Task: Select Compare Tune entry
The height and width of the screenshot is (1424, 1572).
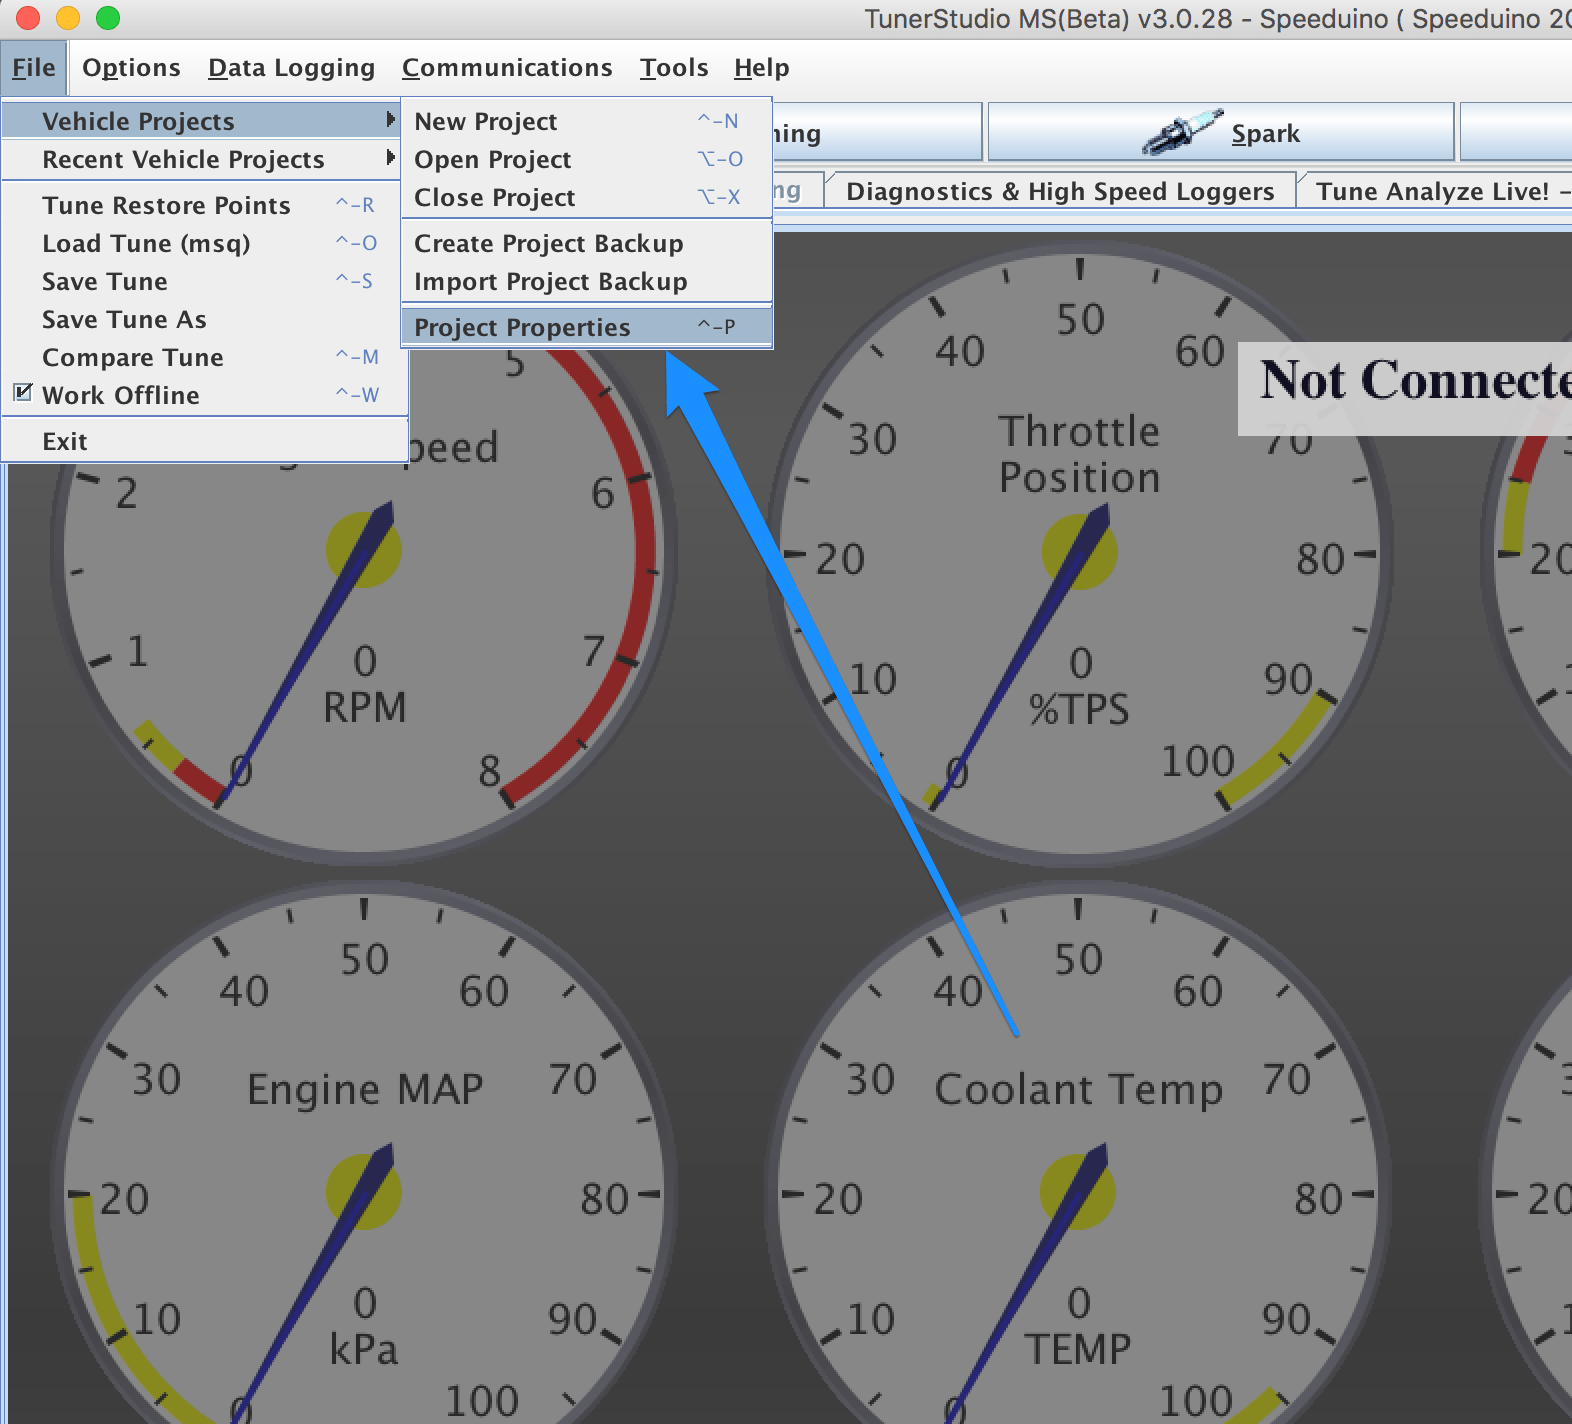Action: [x=204, y=357]
